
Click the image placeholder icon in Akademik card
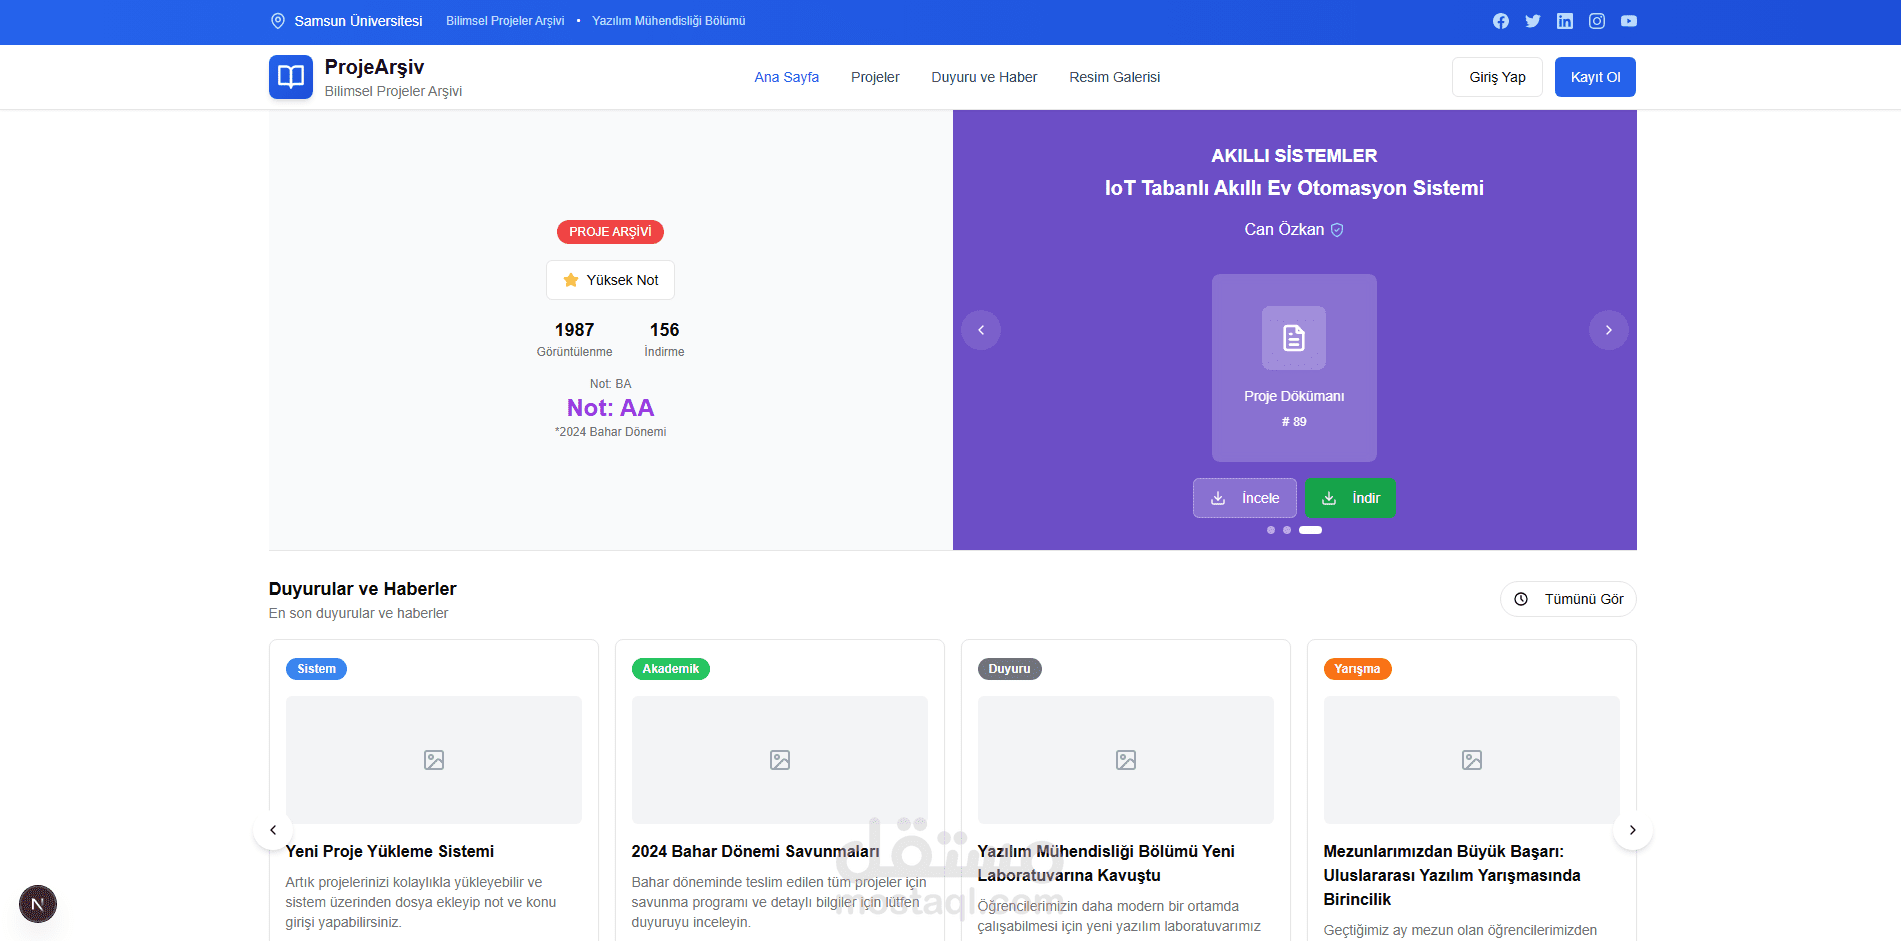pyautogui.click(x=780, y=760)
